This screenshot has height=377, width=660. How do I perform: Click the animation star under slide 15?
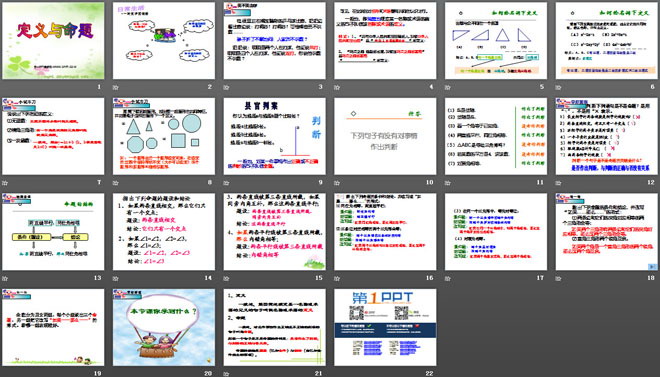(x=226, y=278)
